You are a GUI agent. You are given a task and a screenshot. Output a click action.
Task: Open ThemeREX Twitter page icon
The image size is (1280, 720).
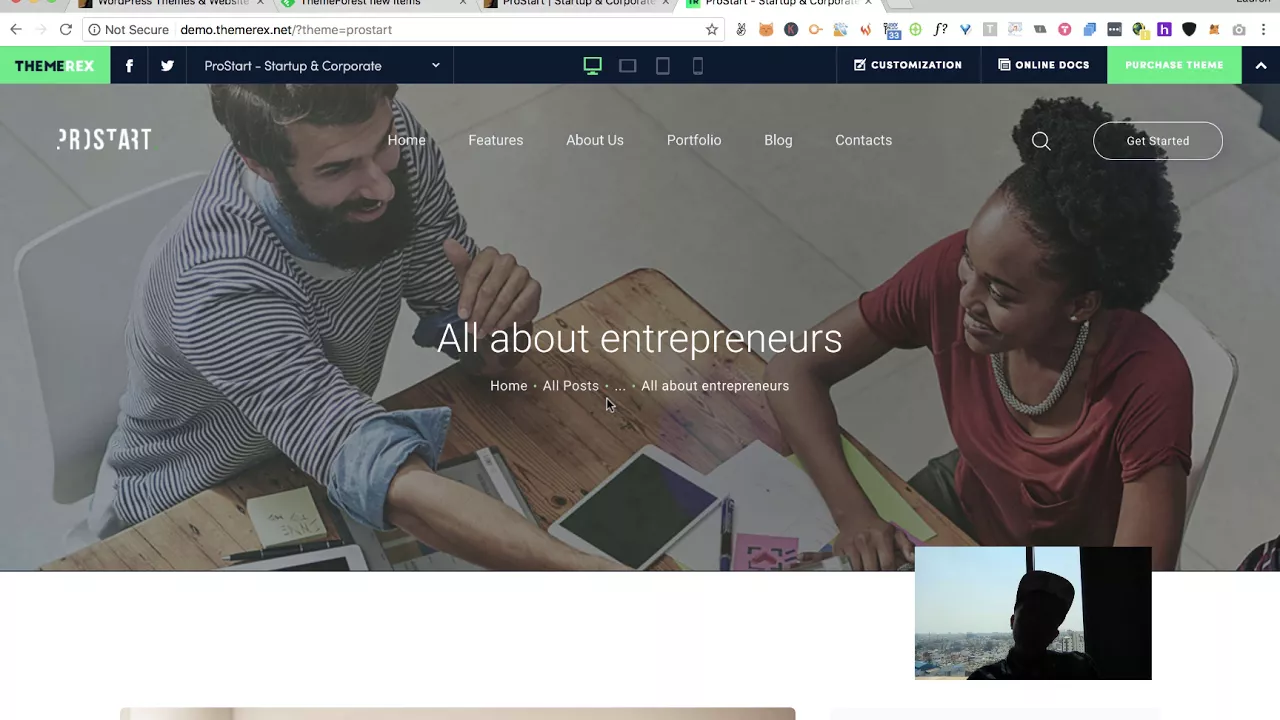(167, 66)
